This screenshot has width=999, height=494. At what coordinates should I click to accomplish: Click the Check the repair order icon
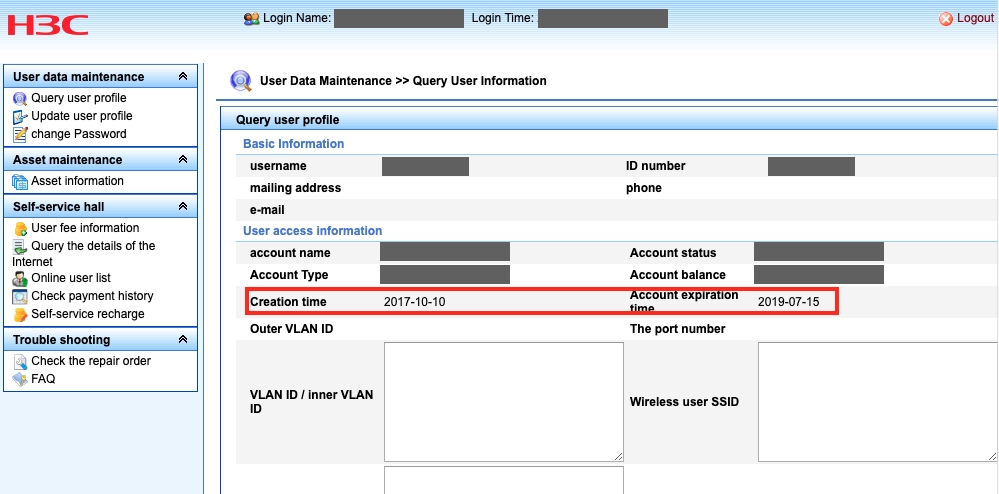pos(20,361)
